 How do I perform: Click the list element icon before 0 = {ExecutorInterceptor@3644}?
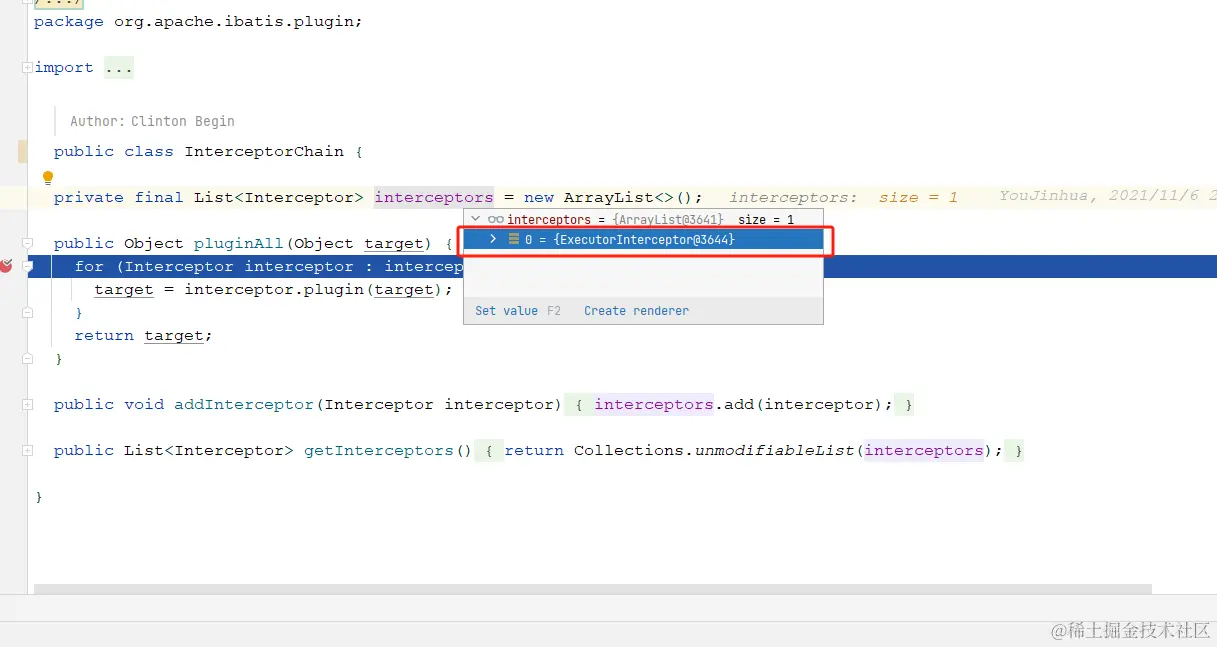[514, 239]
